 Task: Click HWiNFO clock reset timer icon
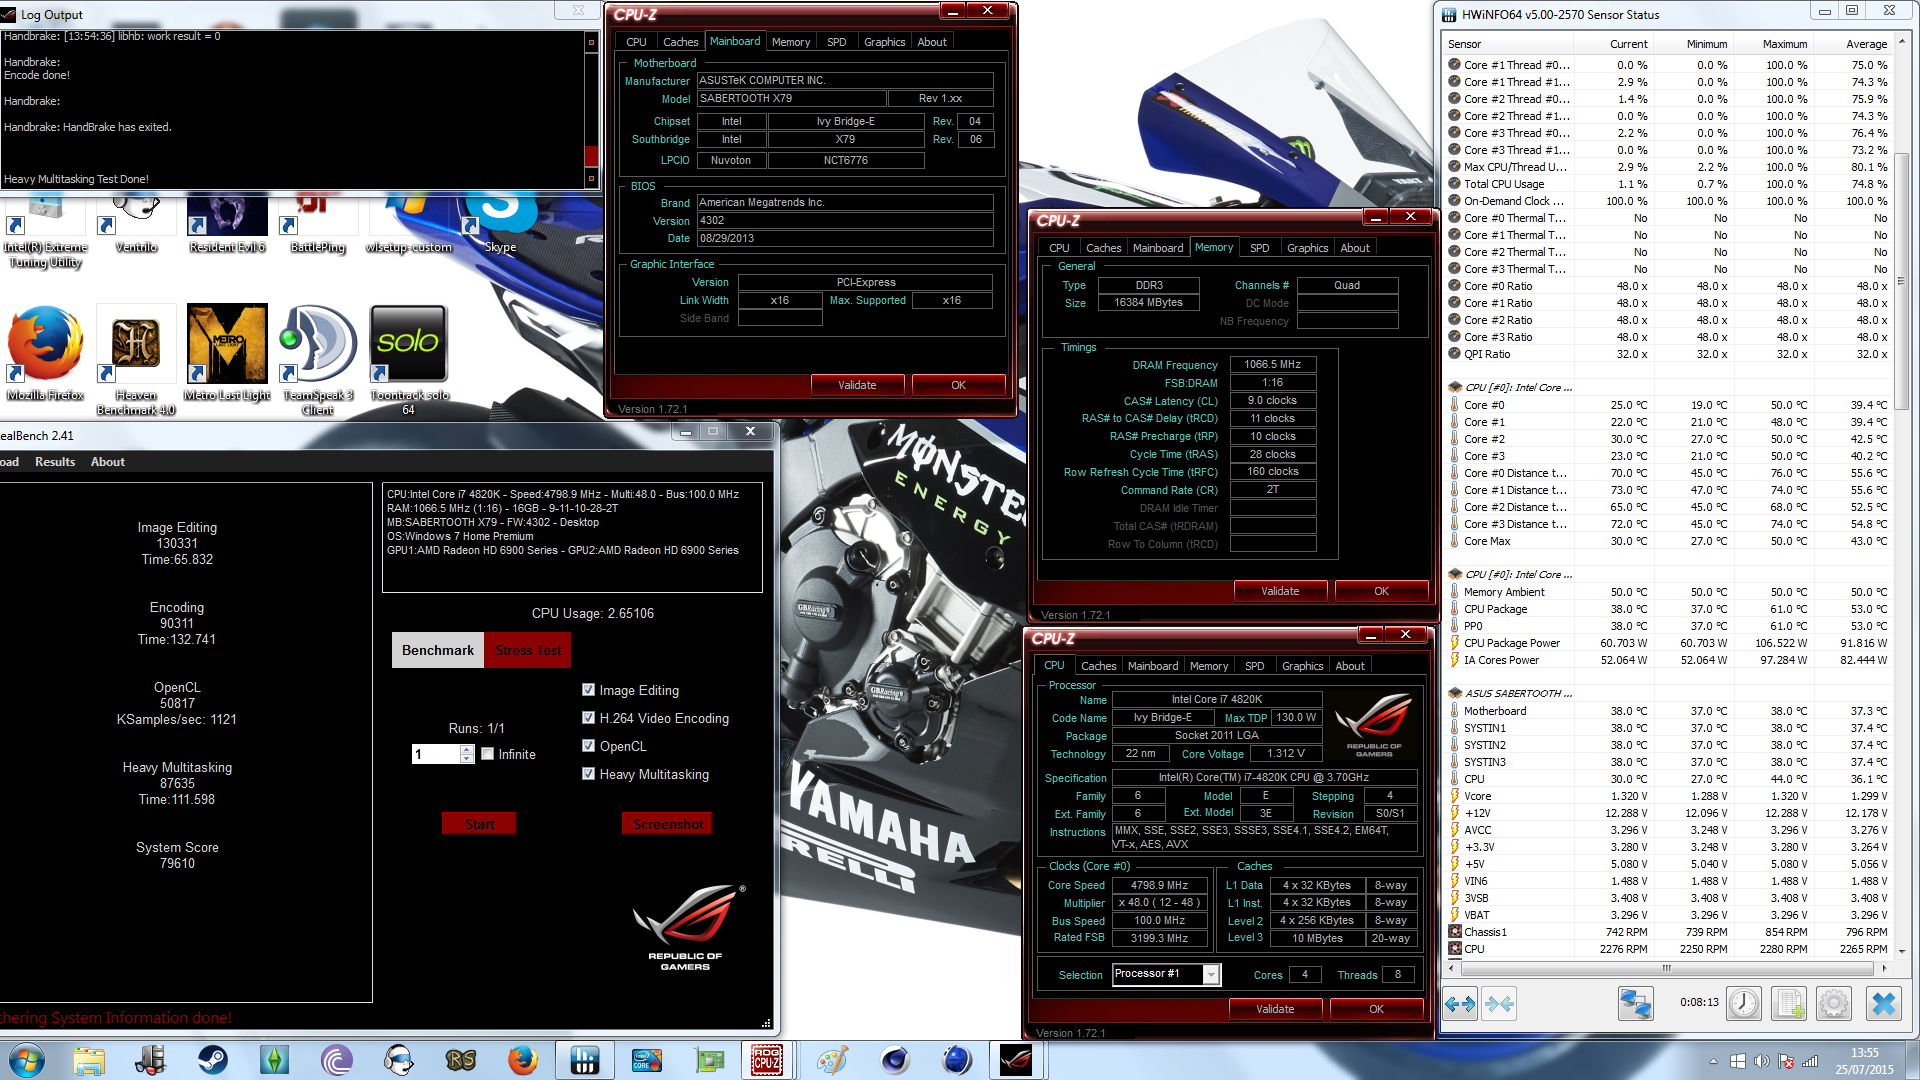point(1744,1003)
